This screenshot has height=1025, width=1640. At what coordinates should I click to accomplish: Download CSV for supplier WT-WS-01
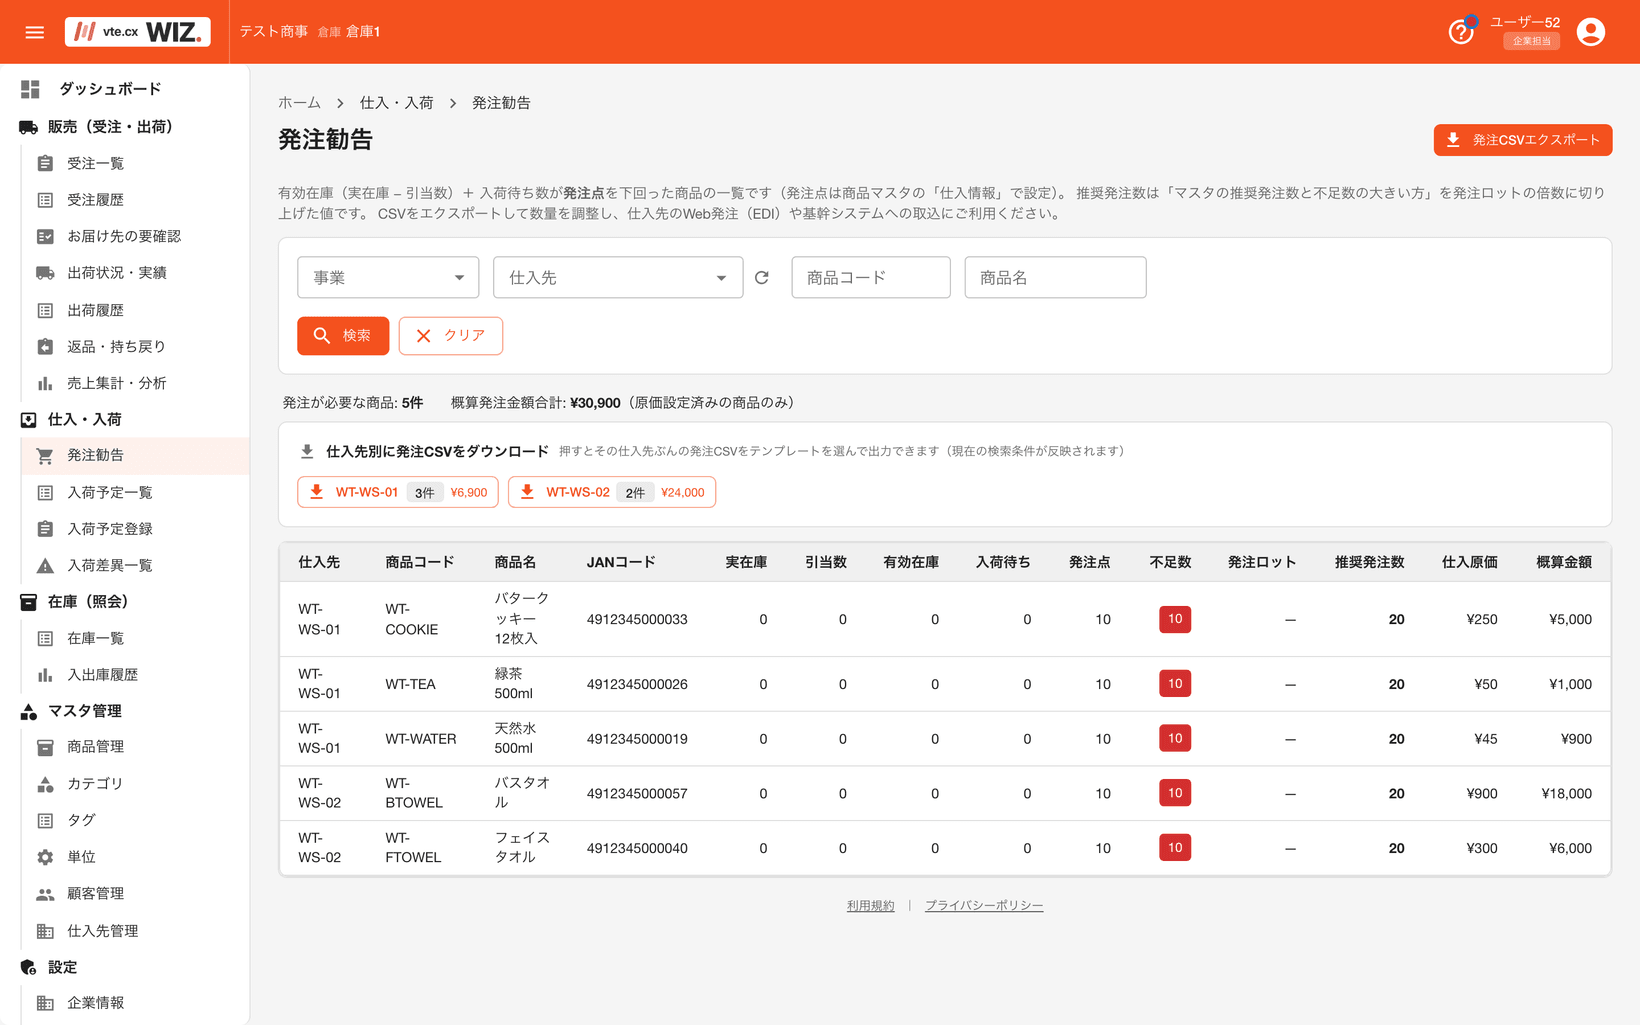398,492
